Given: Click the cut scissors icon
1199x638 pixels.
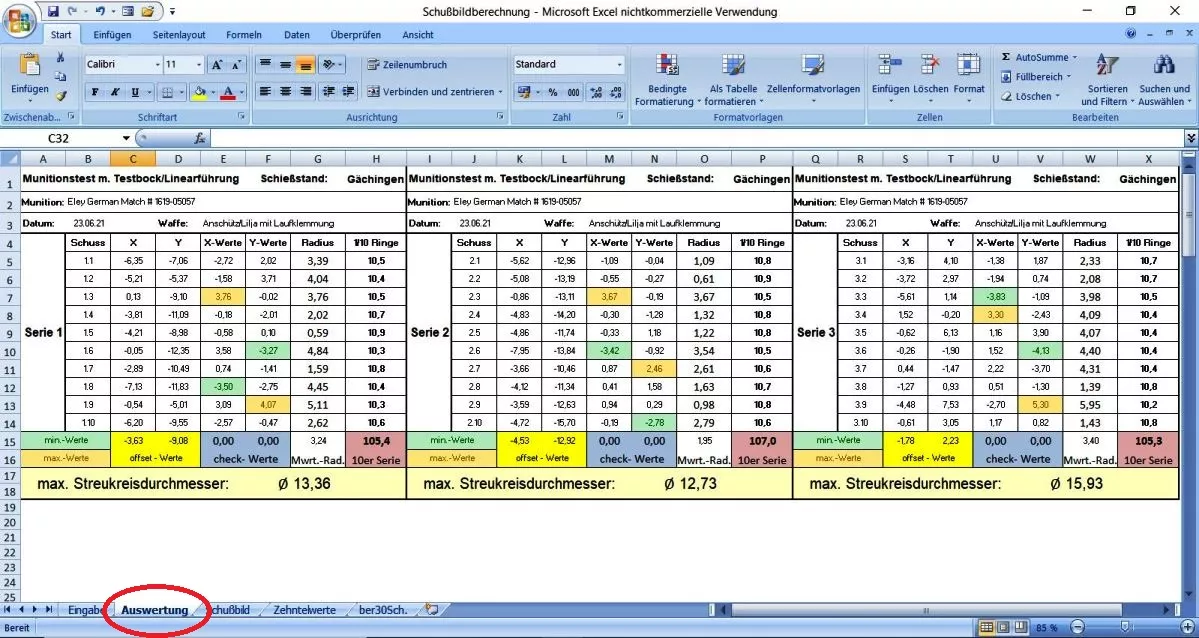Looking at the screenshot, I should click(61, 57).
